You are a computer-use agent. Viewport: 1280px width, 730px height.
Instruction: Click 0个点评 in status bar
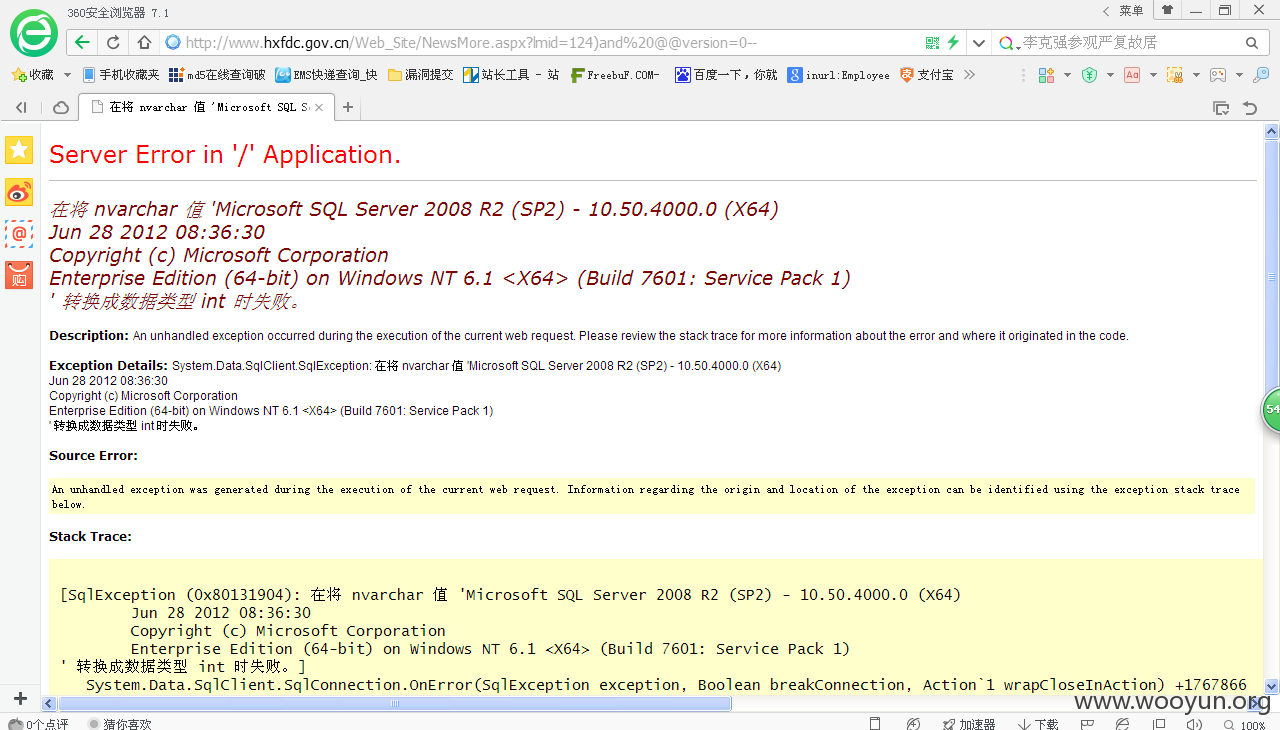40,724
